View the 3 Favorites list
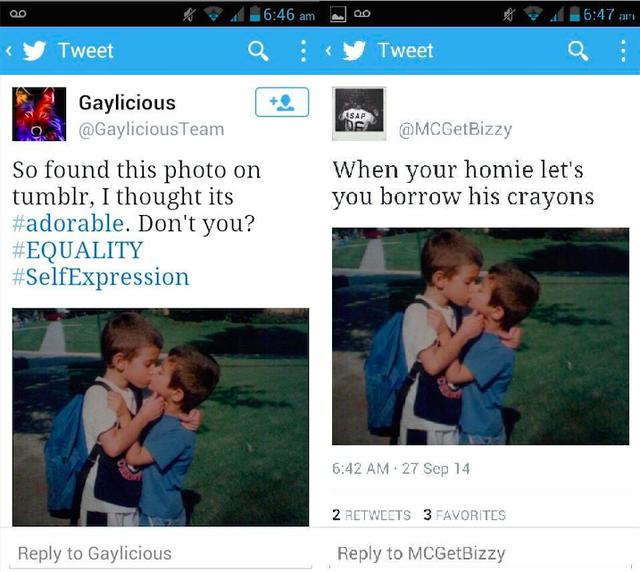The height and width of the screenshot is (572, 640). tap(464, 515)
